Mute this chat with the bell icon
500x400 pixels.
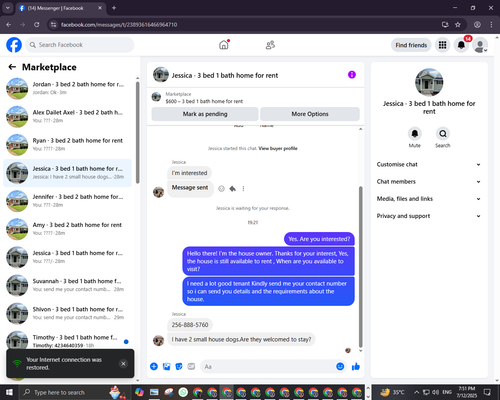(x=415, y=134)
